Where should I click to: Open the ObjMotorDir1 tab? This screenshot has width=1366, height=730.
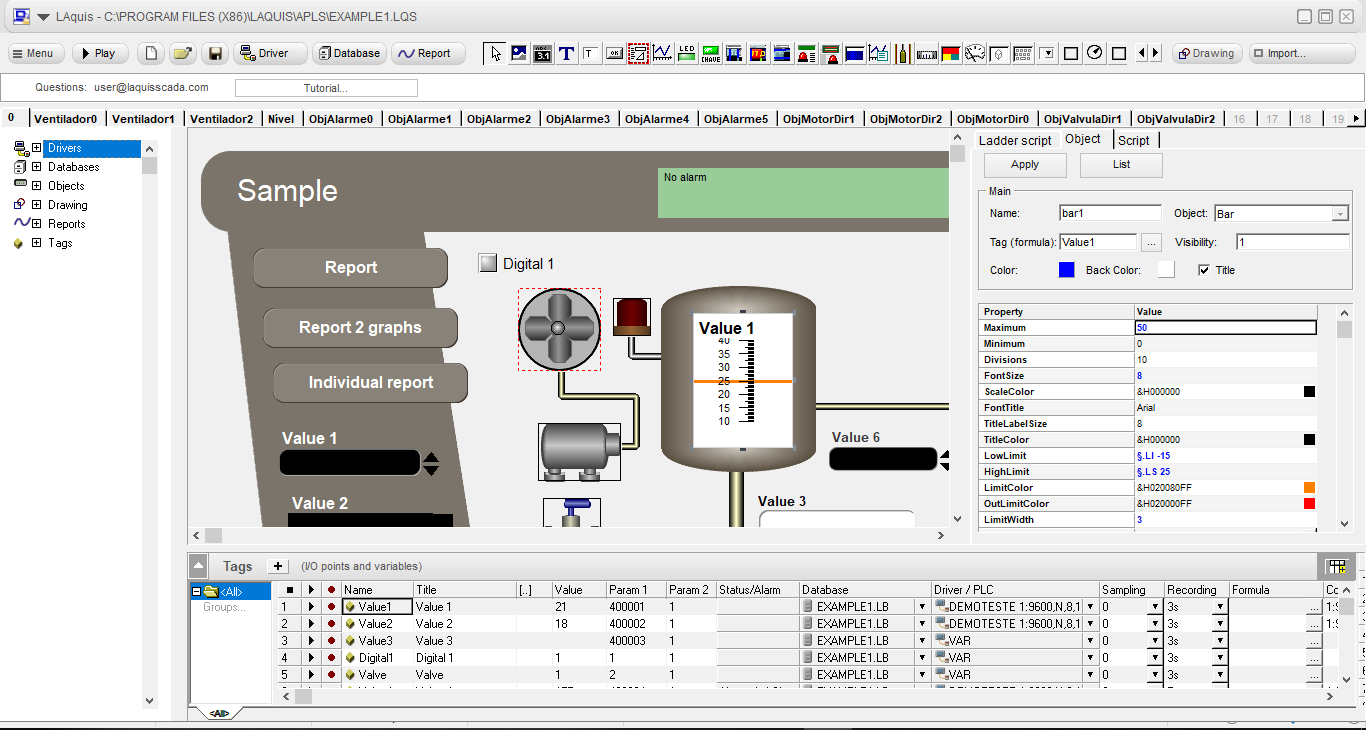[x=819, y=119]
